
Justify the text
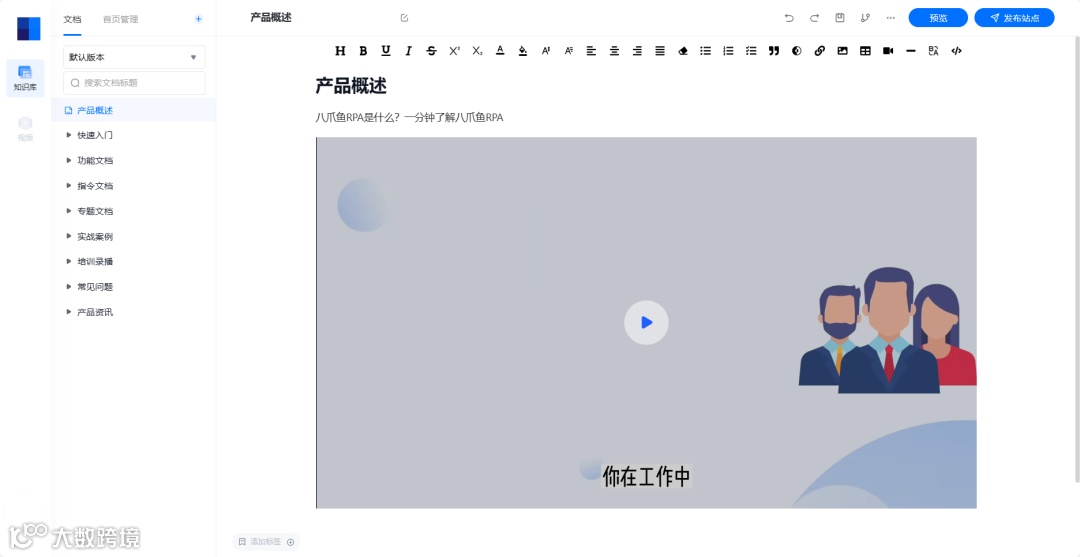point(660,50)
